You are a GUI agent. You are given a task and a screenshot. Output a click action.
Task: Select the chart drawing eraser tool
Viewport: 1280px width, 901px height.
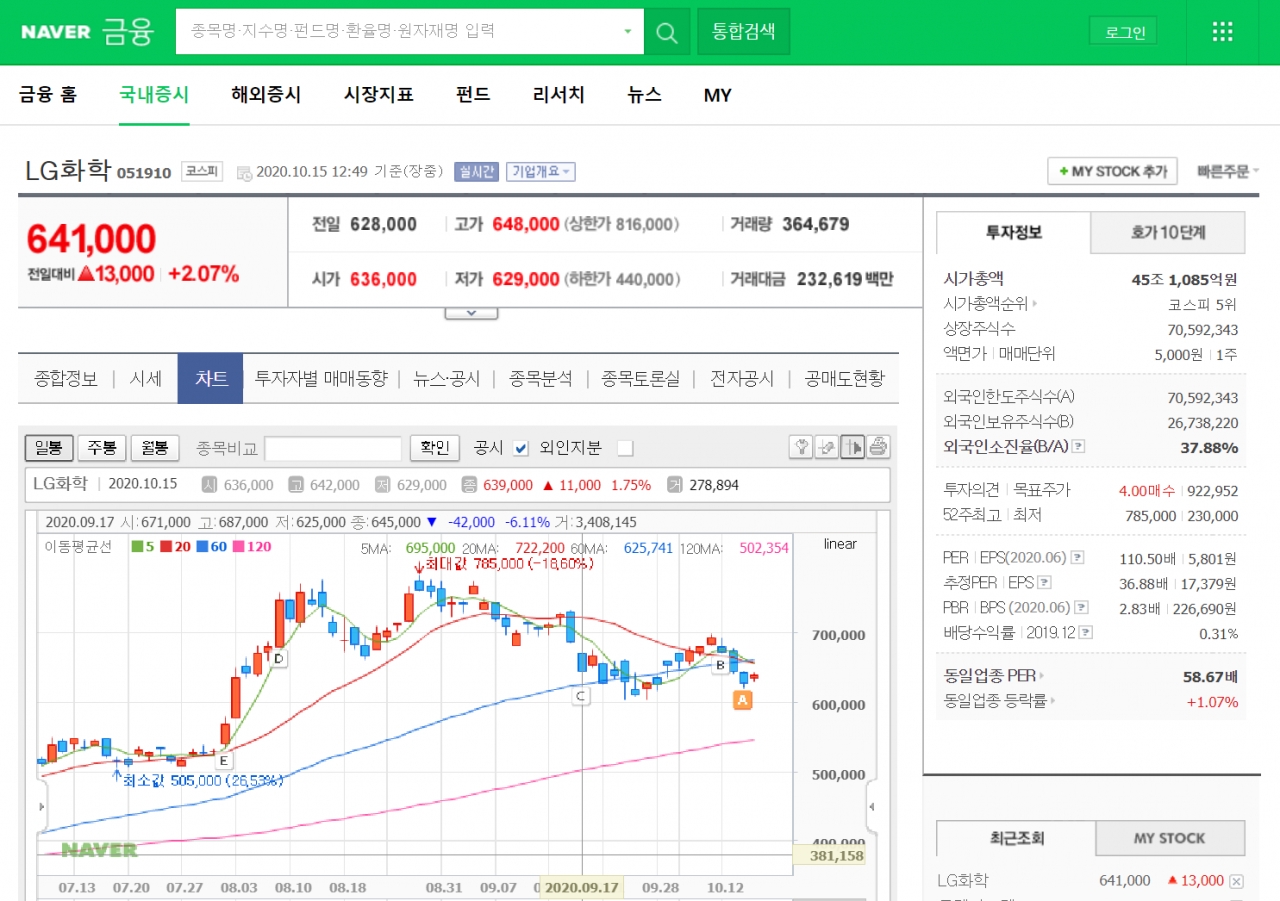[826, 447]
